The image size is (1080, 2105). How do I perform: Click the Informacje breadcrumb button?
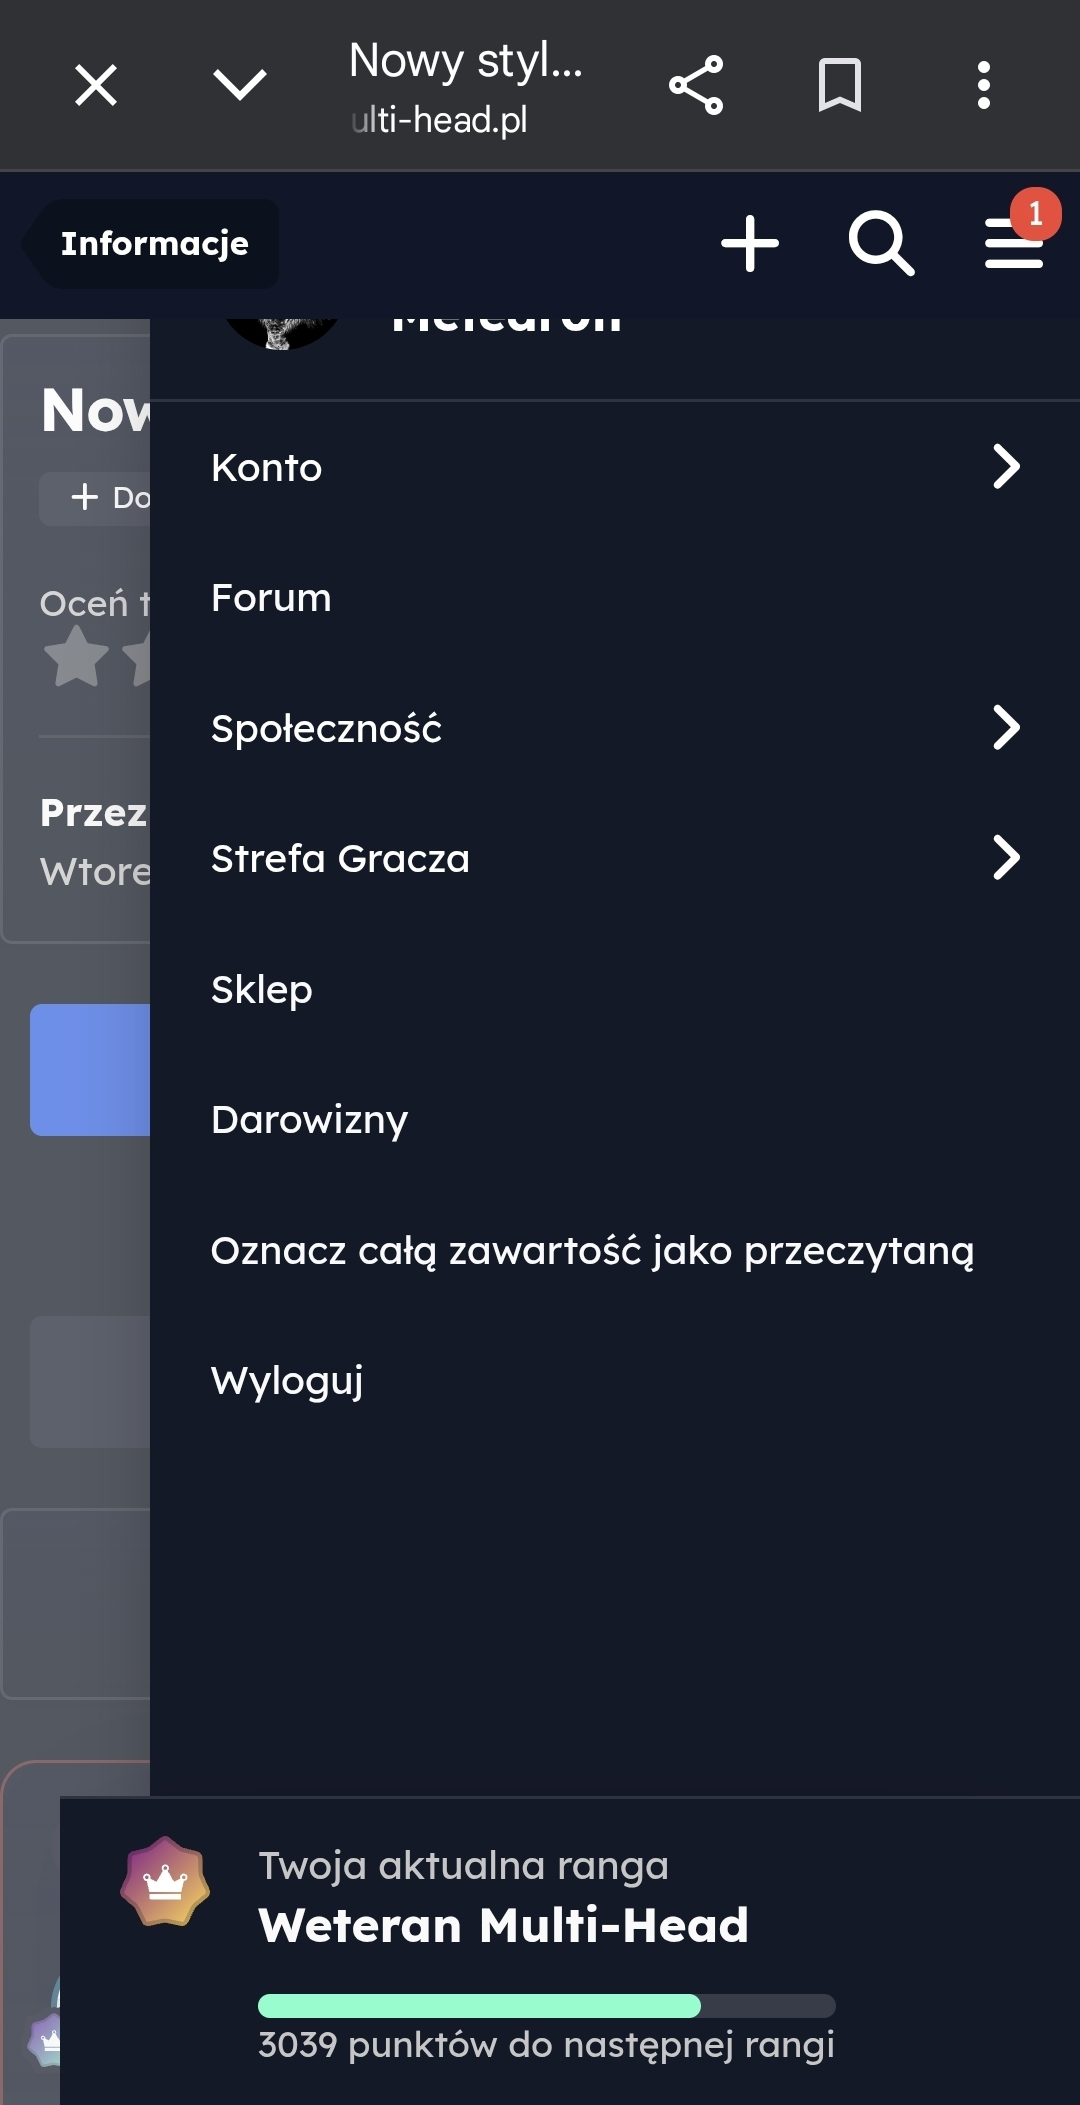[154, 243]
